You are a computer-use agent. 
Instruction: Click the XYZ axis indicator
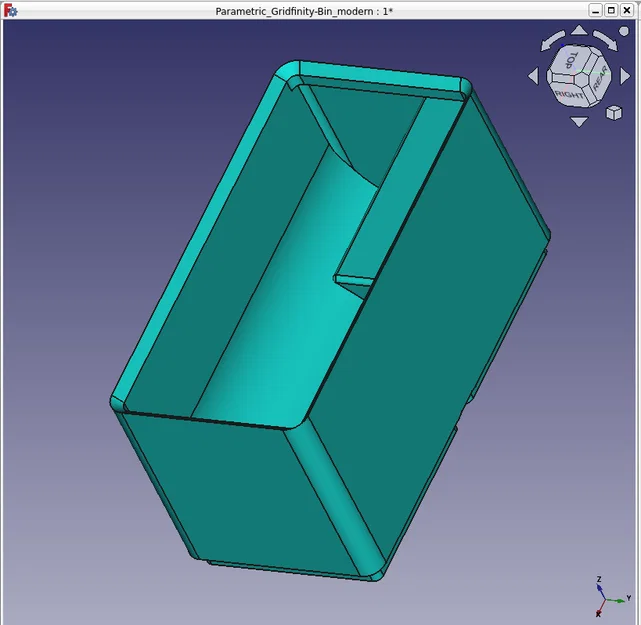point(611,597)
